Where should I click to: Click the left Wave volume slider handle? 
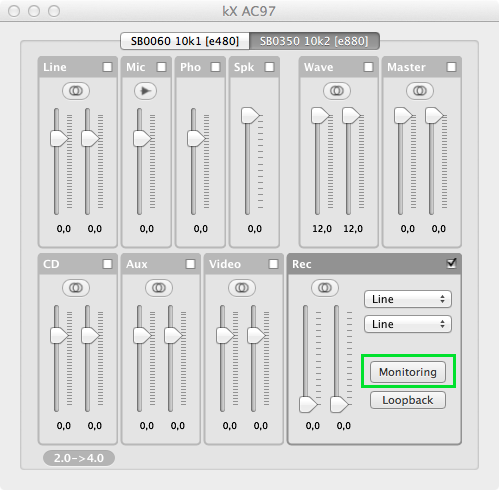pos(320,115)
